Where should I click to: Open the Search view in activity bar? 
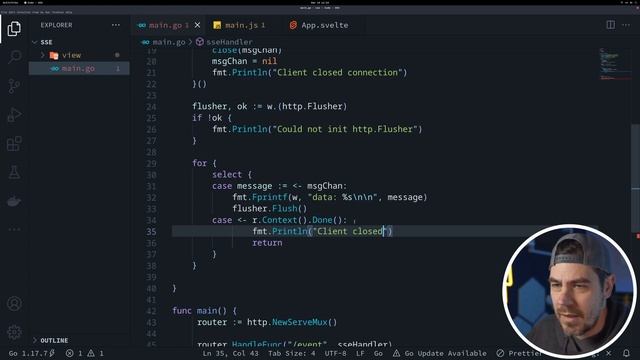click(x=14, y=57)
